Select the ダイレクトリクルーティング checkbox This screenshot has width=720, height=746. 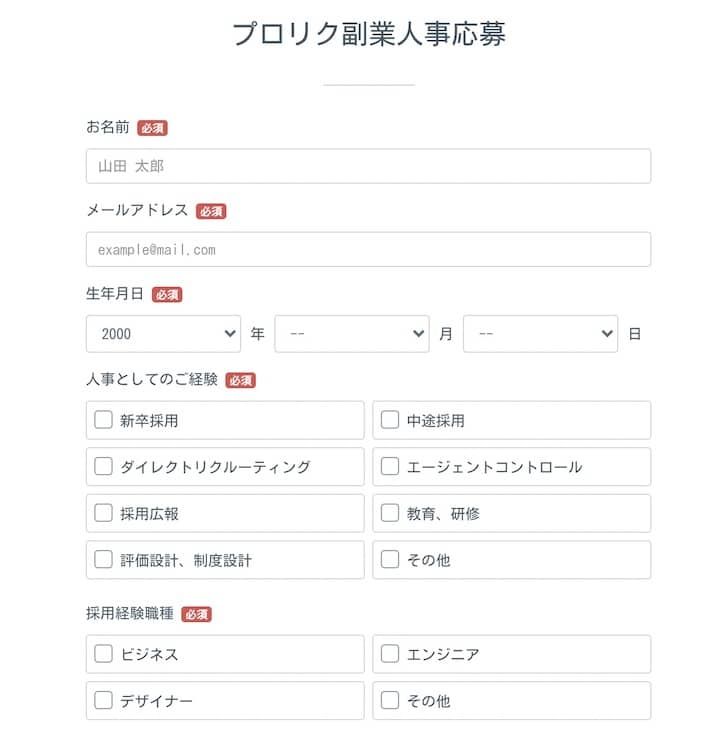103,467
